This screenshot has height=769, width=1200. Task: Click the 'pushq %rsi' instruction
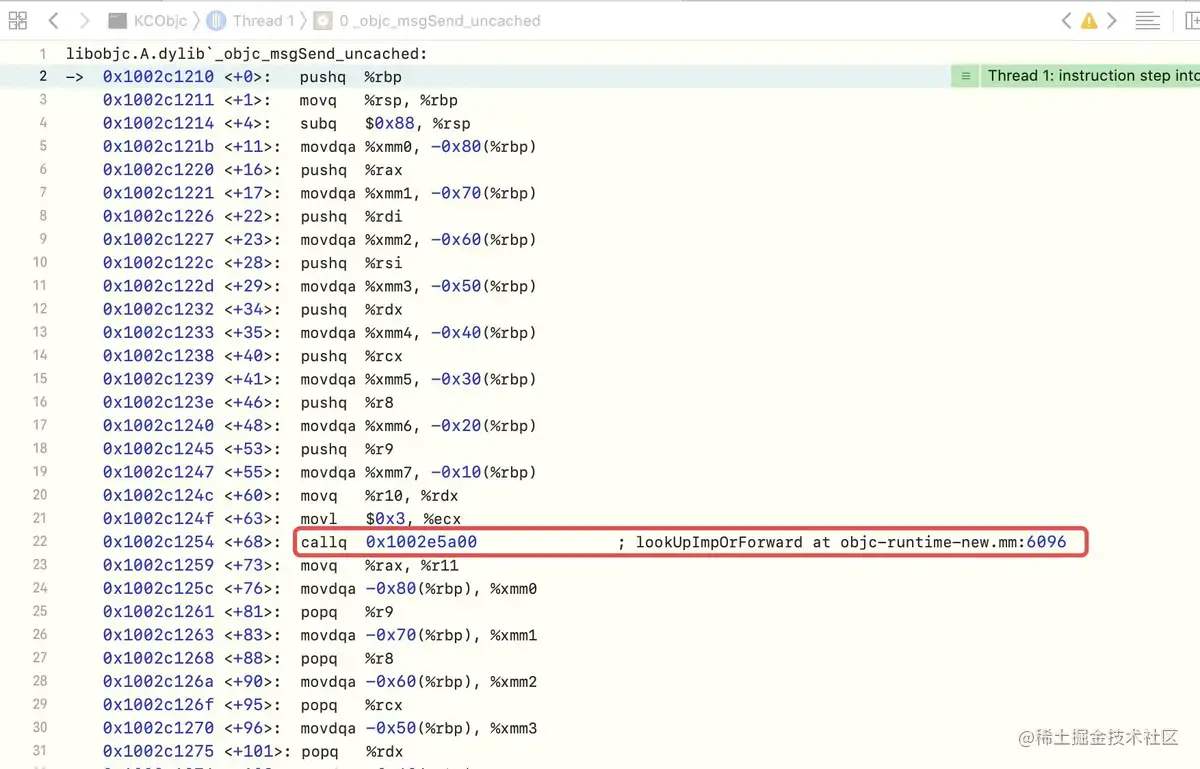(x=351, y=263)
